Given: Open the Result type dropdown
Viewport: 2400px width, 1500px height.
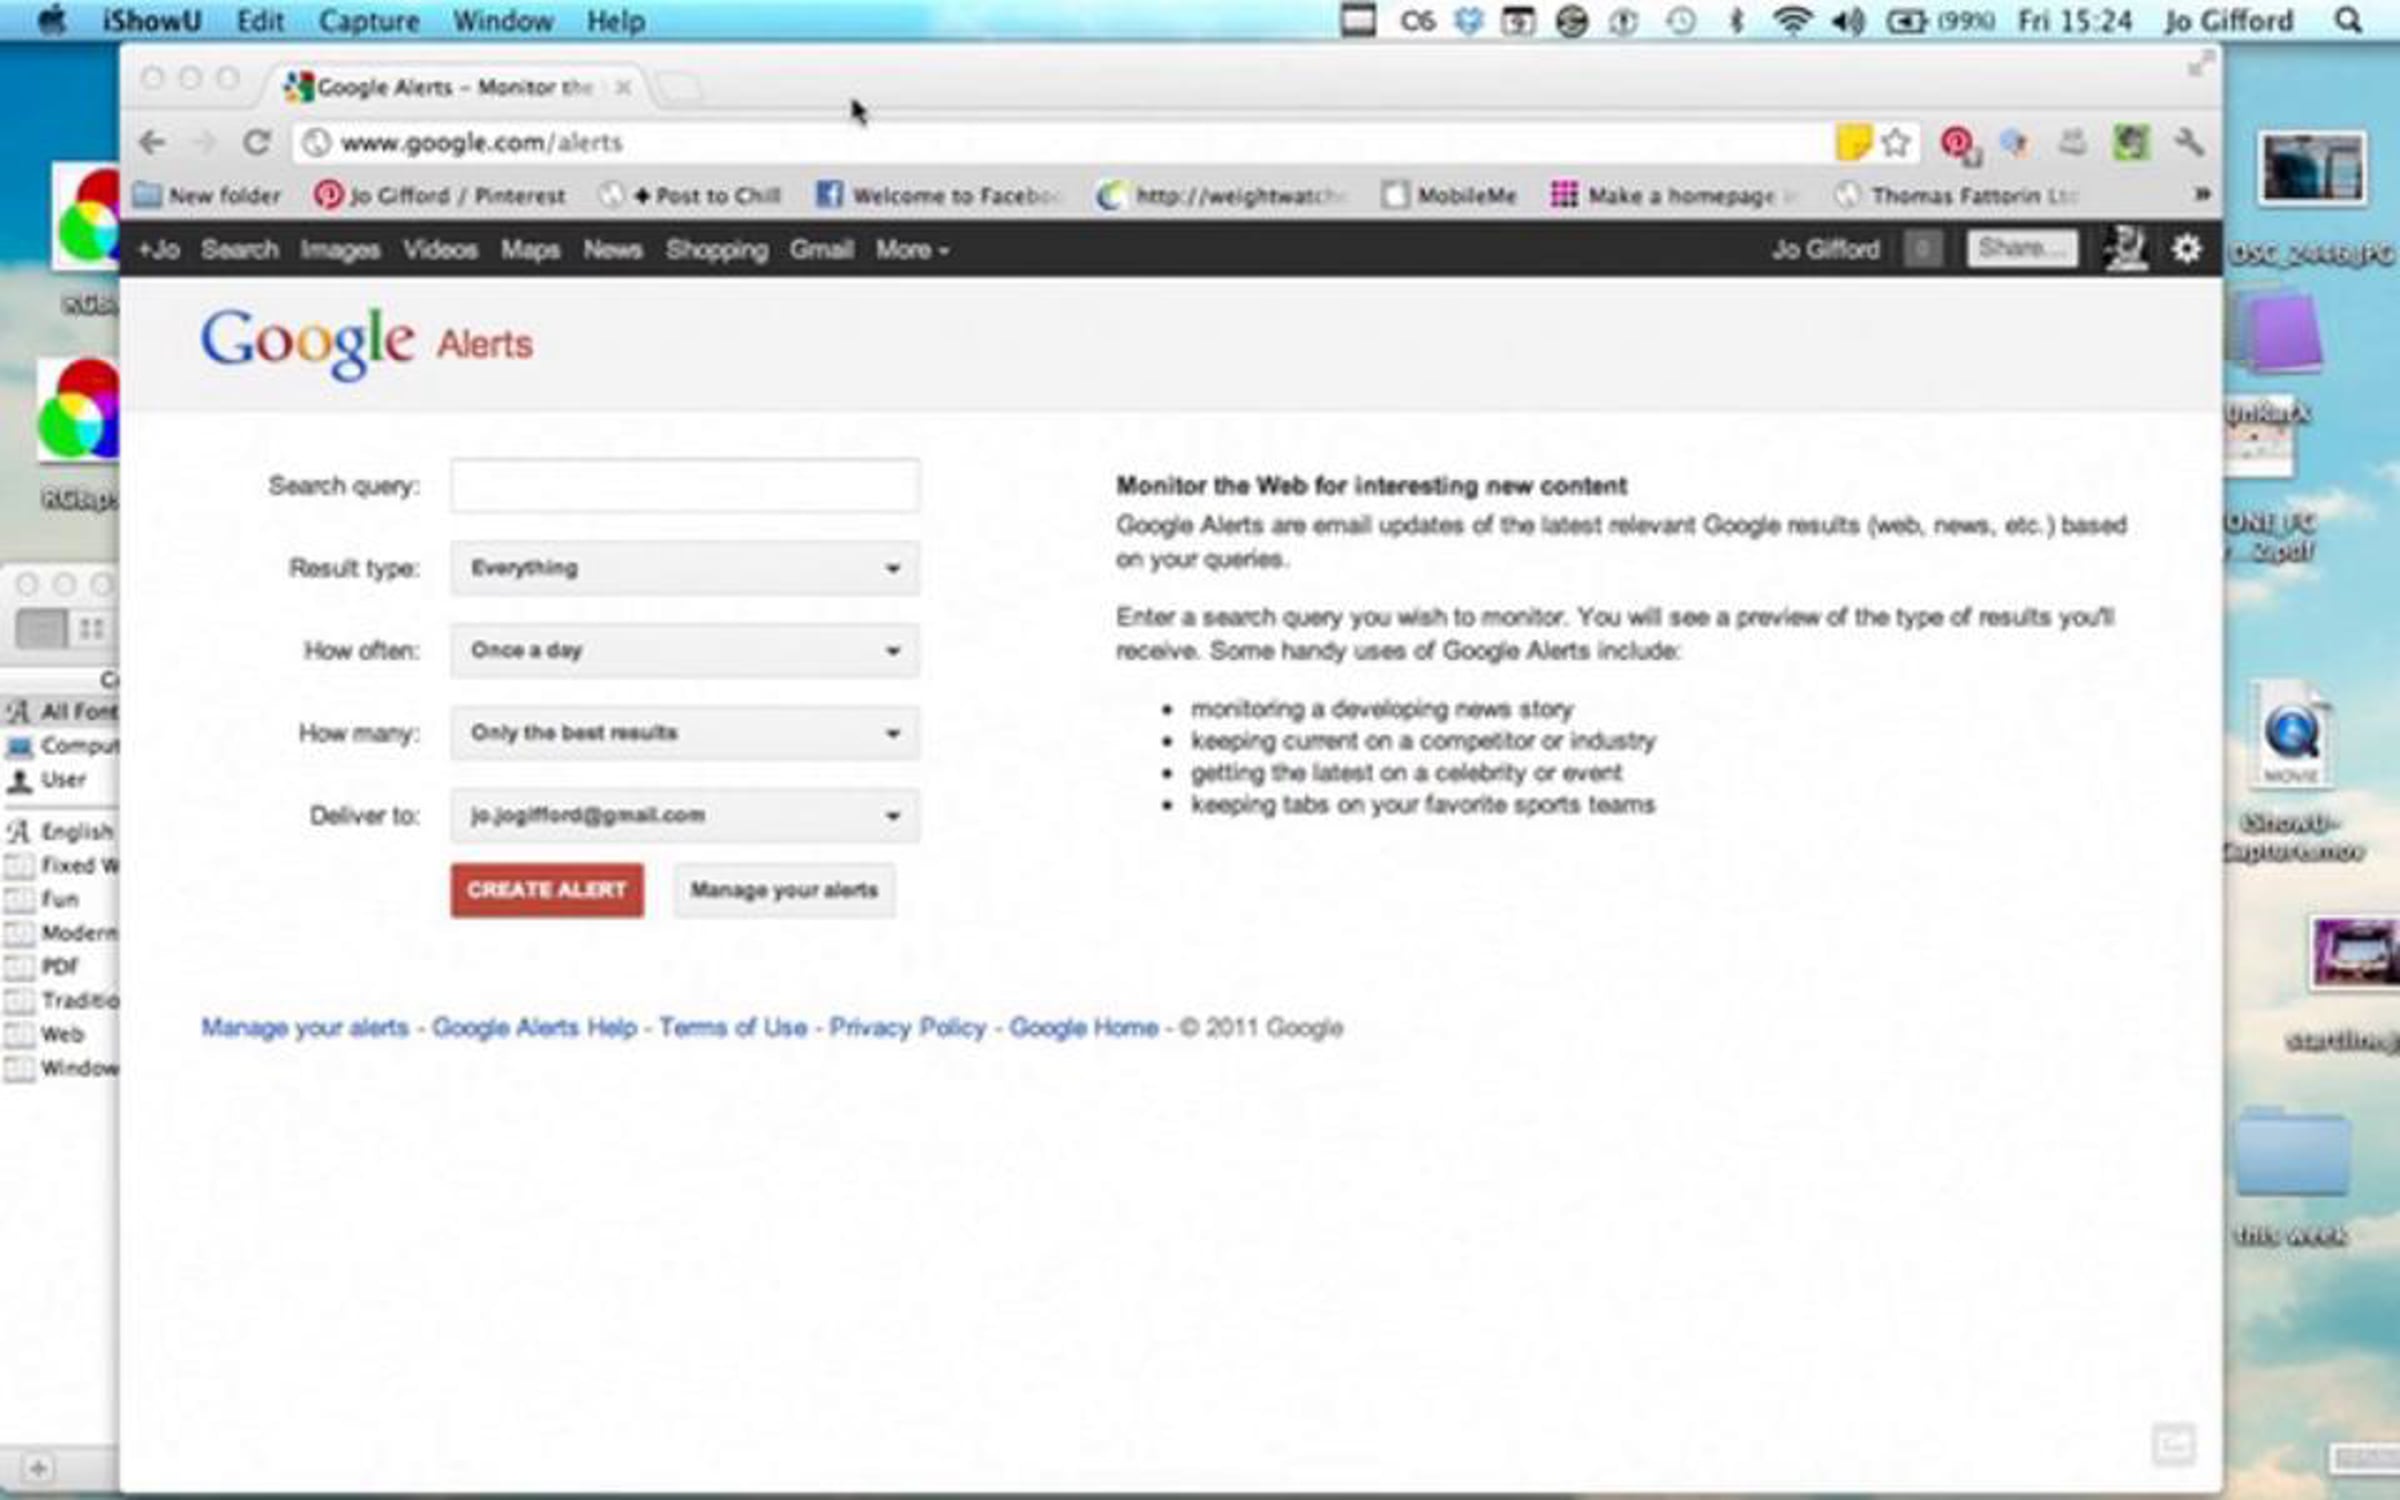Looking at the screenshot, I should click(x=684, y=568).
